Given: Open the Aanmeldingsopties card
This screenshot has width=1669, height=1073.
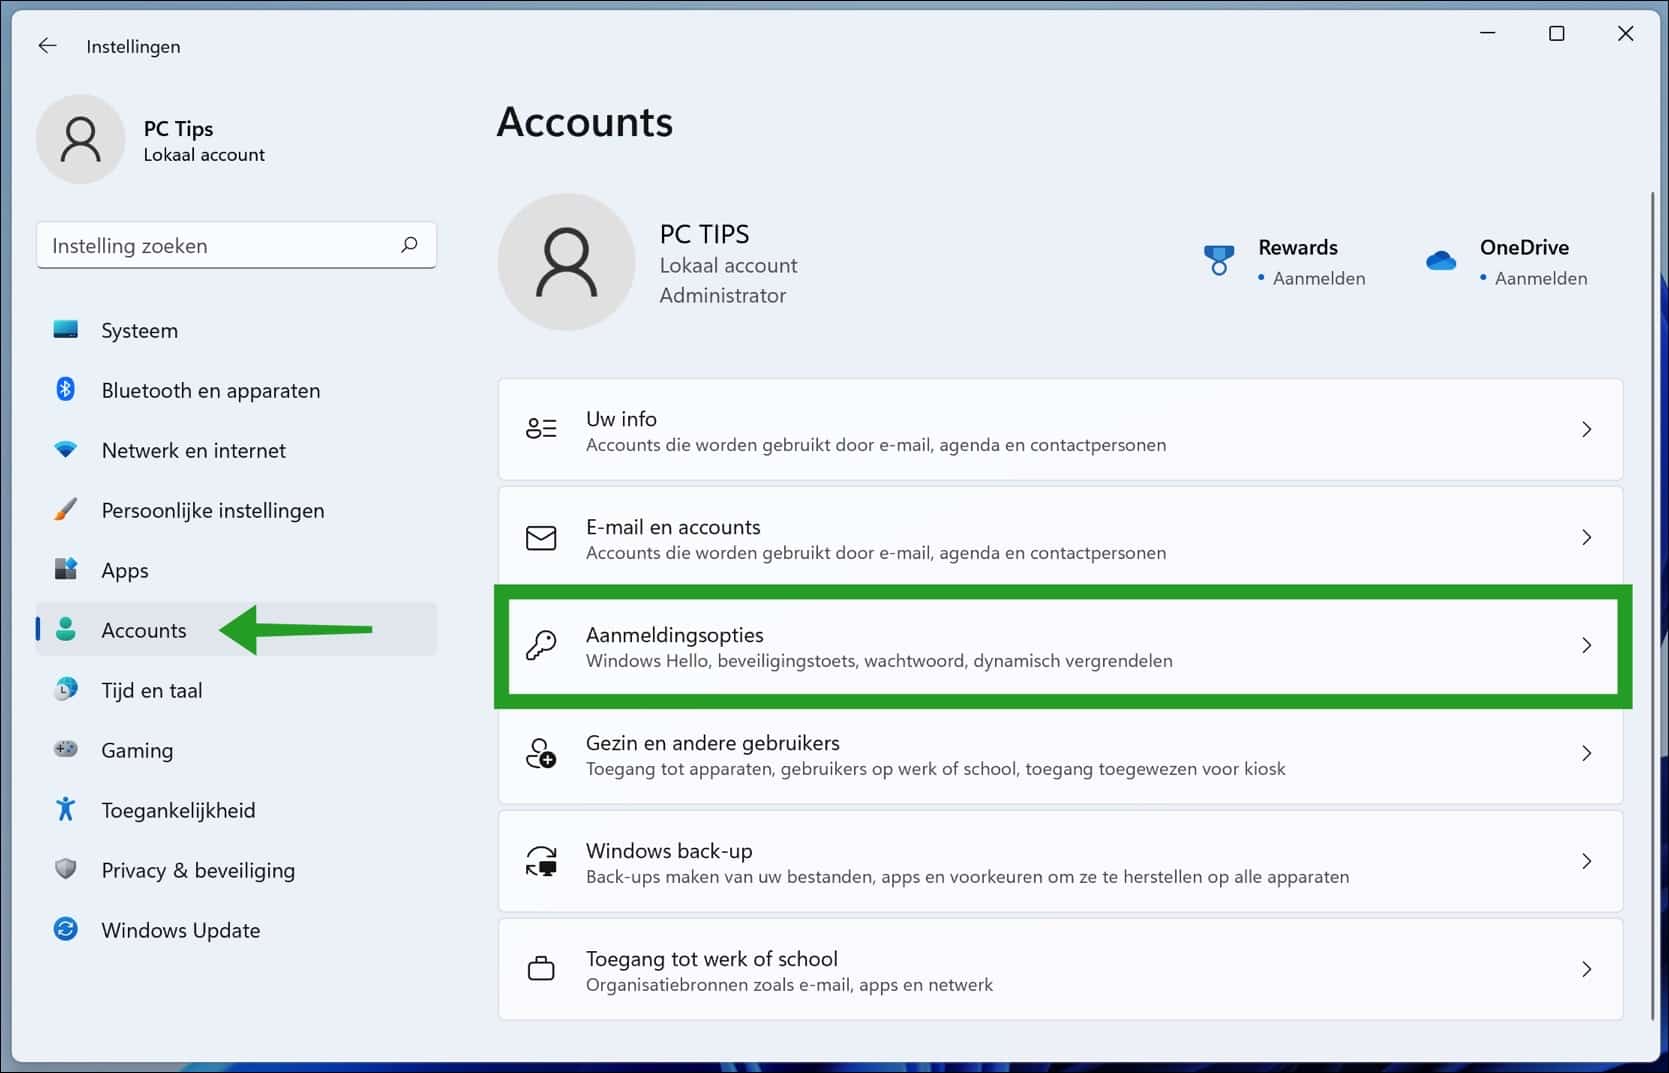Looking at the screenshot, I should pyautogui.click(x=1060, y=645).
